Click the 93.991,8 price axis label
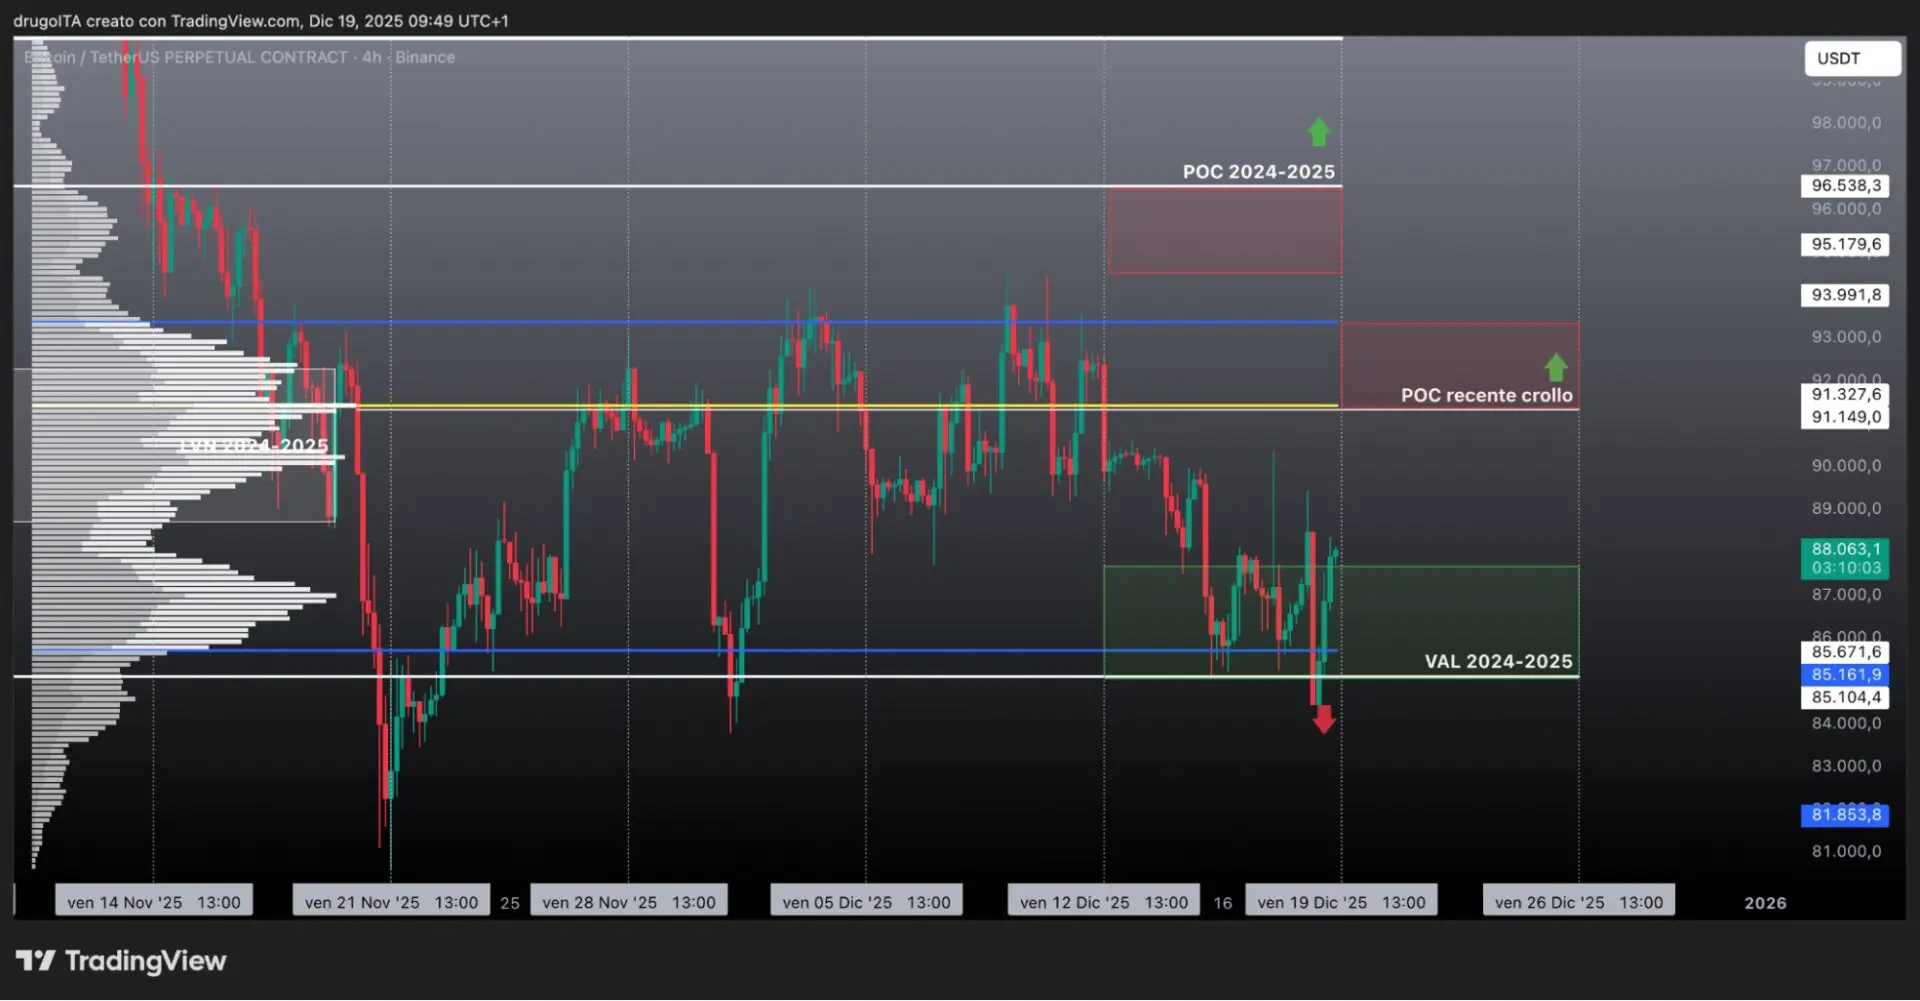Image resolution: width=1920 pixels, height=1001 pixels. coord(1845,295)
